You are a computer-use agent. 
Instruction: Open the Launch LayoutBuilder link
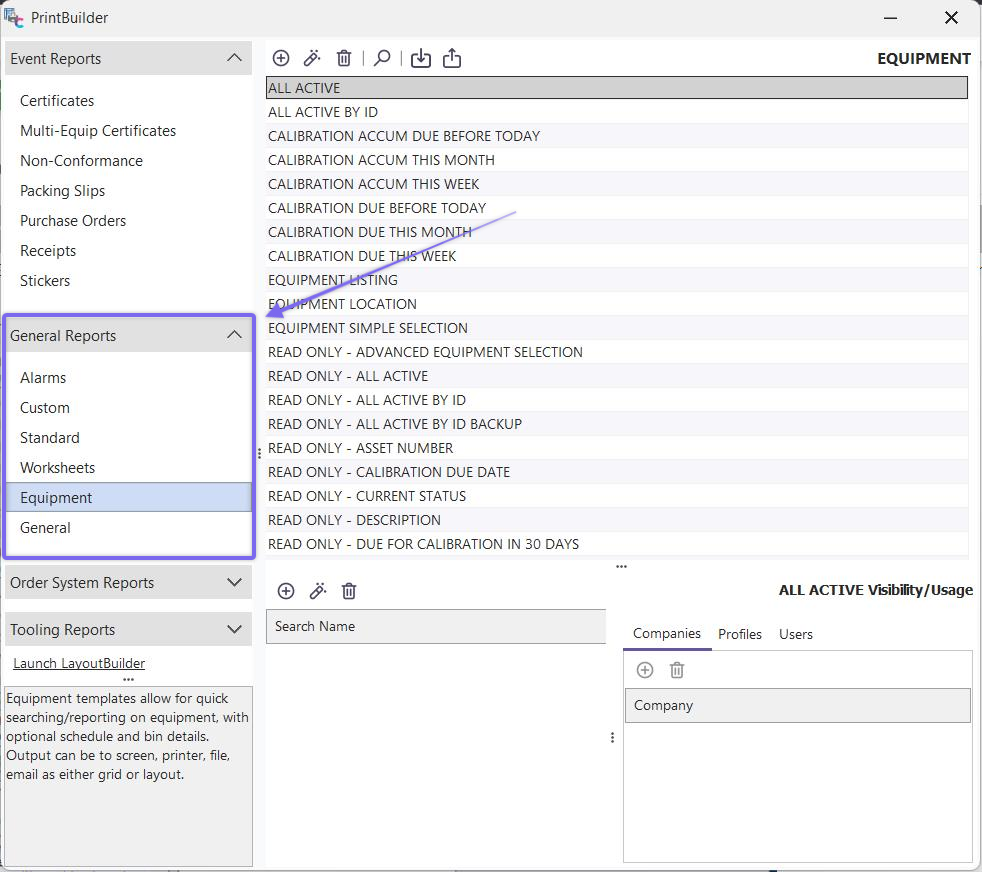click(79, 663)
